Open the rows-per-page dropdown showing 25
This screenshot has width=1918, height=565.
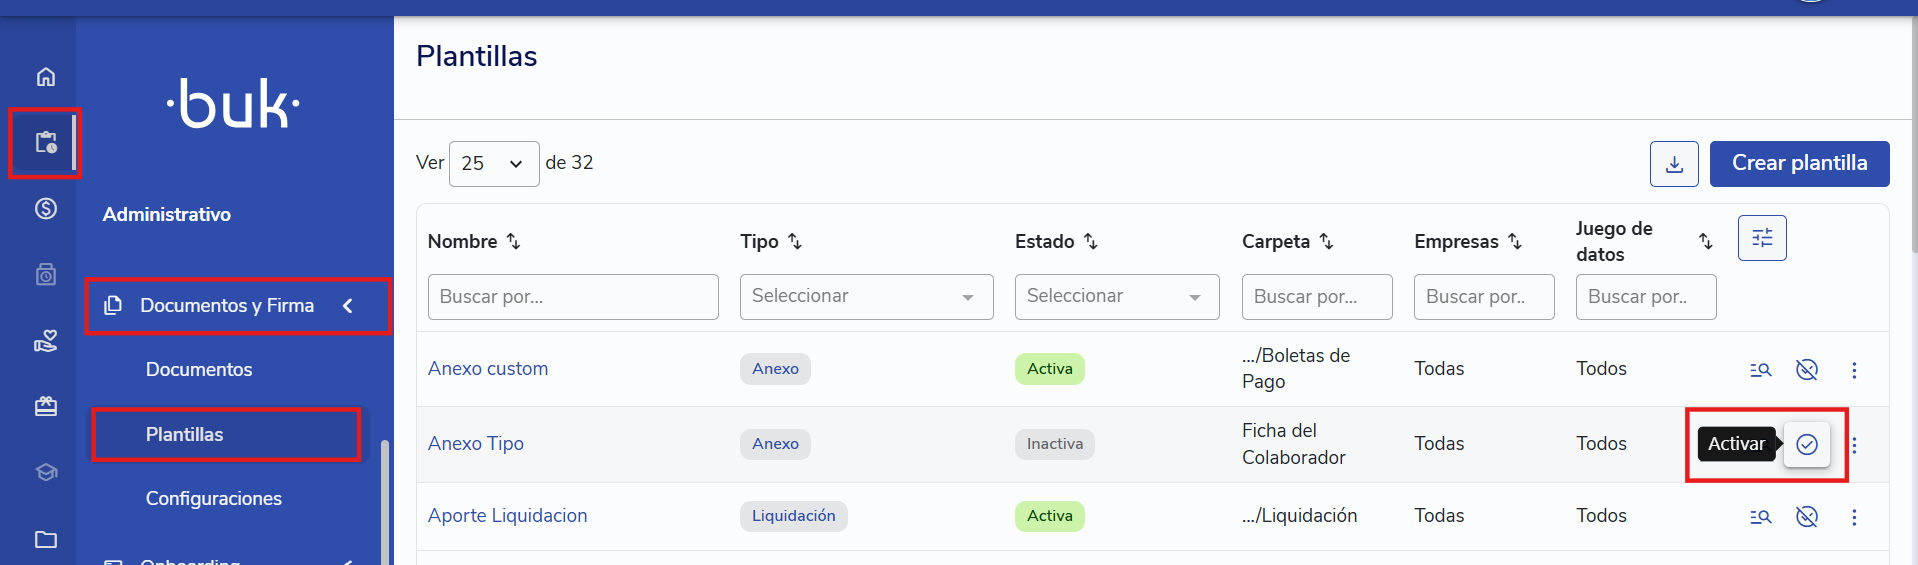point(494,164)
